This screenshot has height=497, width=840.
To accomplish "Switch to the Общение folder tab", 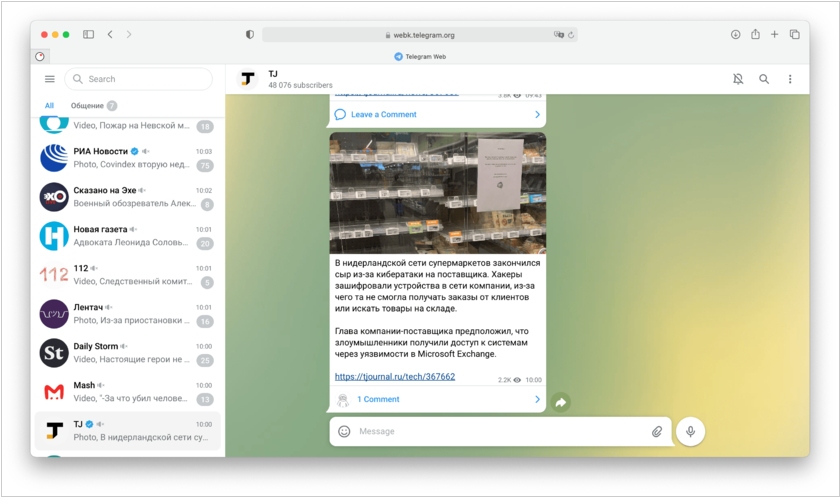I will (94, 106).
